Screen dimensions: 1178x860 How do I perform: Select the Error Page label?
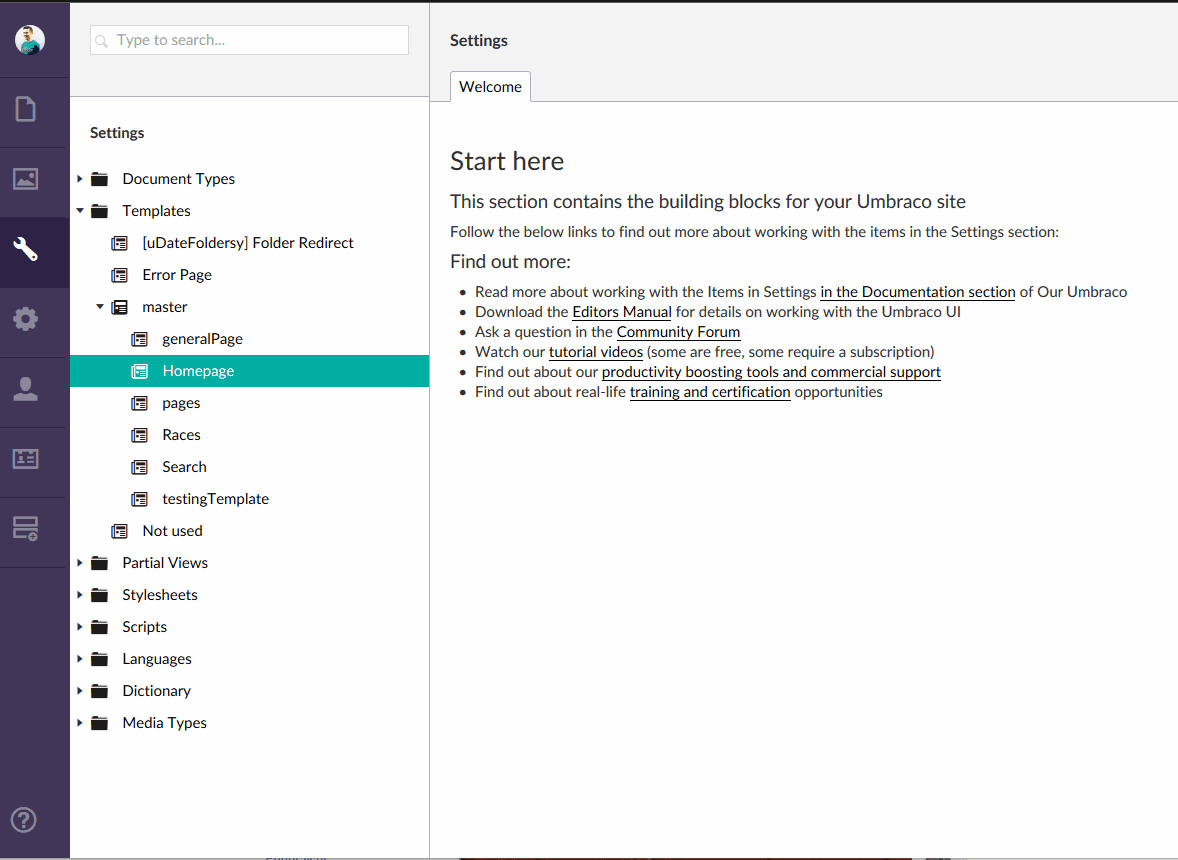point(177,275)
